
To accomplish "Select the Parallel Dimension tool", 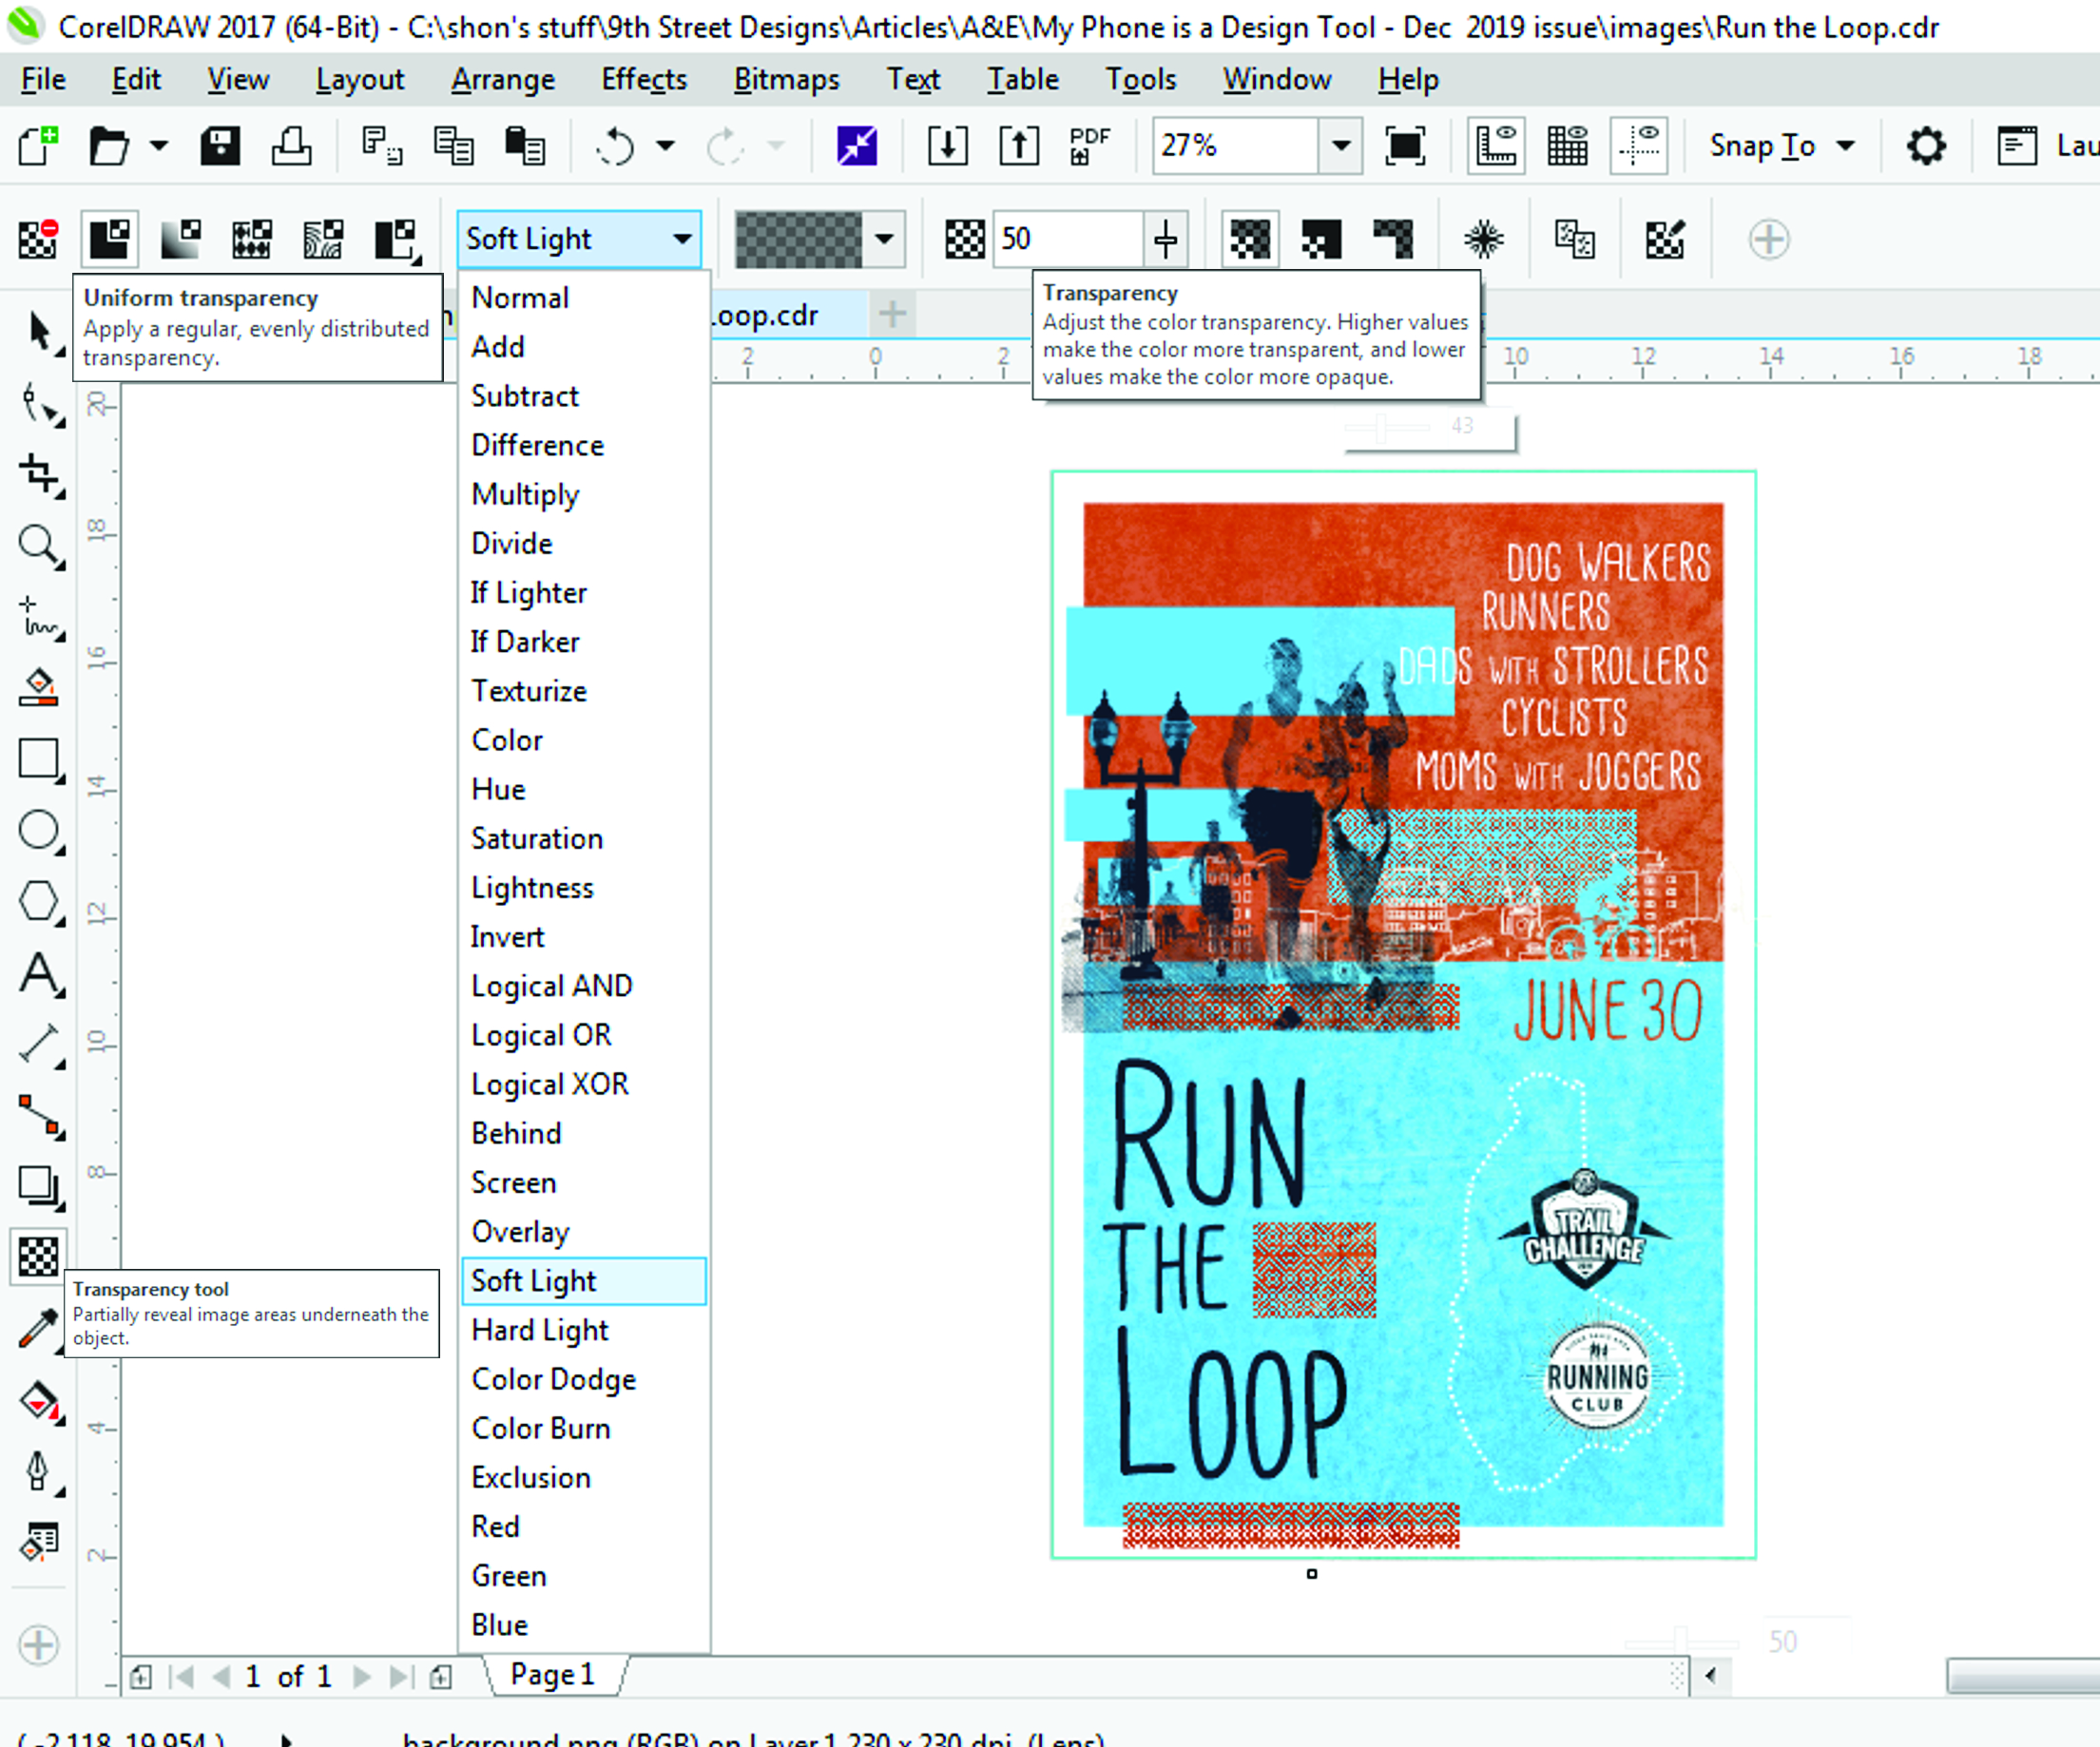I will coord(39,1044).
